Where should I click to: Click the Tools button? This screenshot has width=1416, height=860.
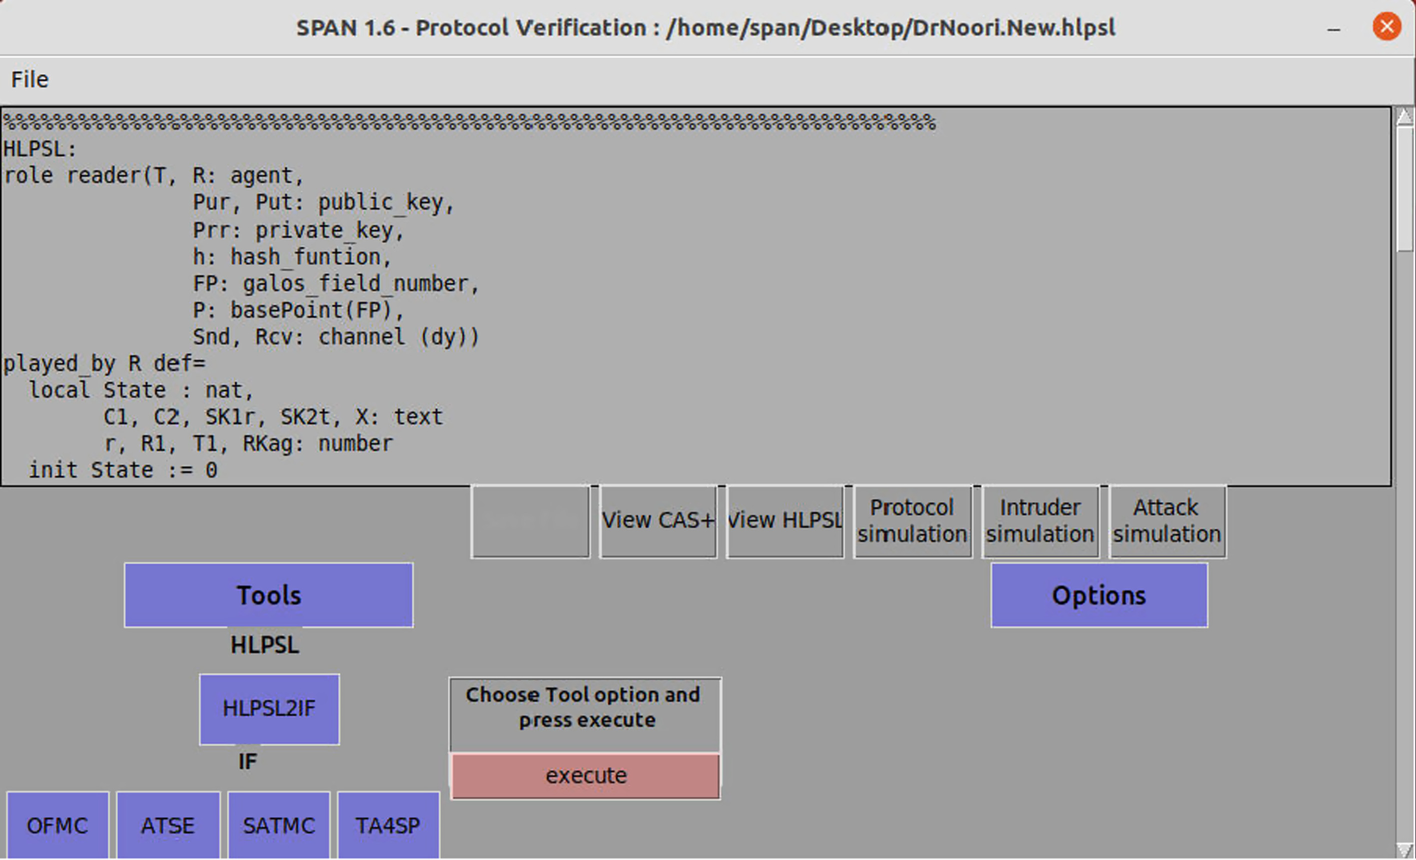coord(268,595)
